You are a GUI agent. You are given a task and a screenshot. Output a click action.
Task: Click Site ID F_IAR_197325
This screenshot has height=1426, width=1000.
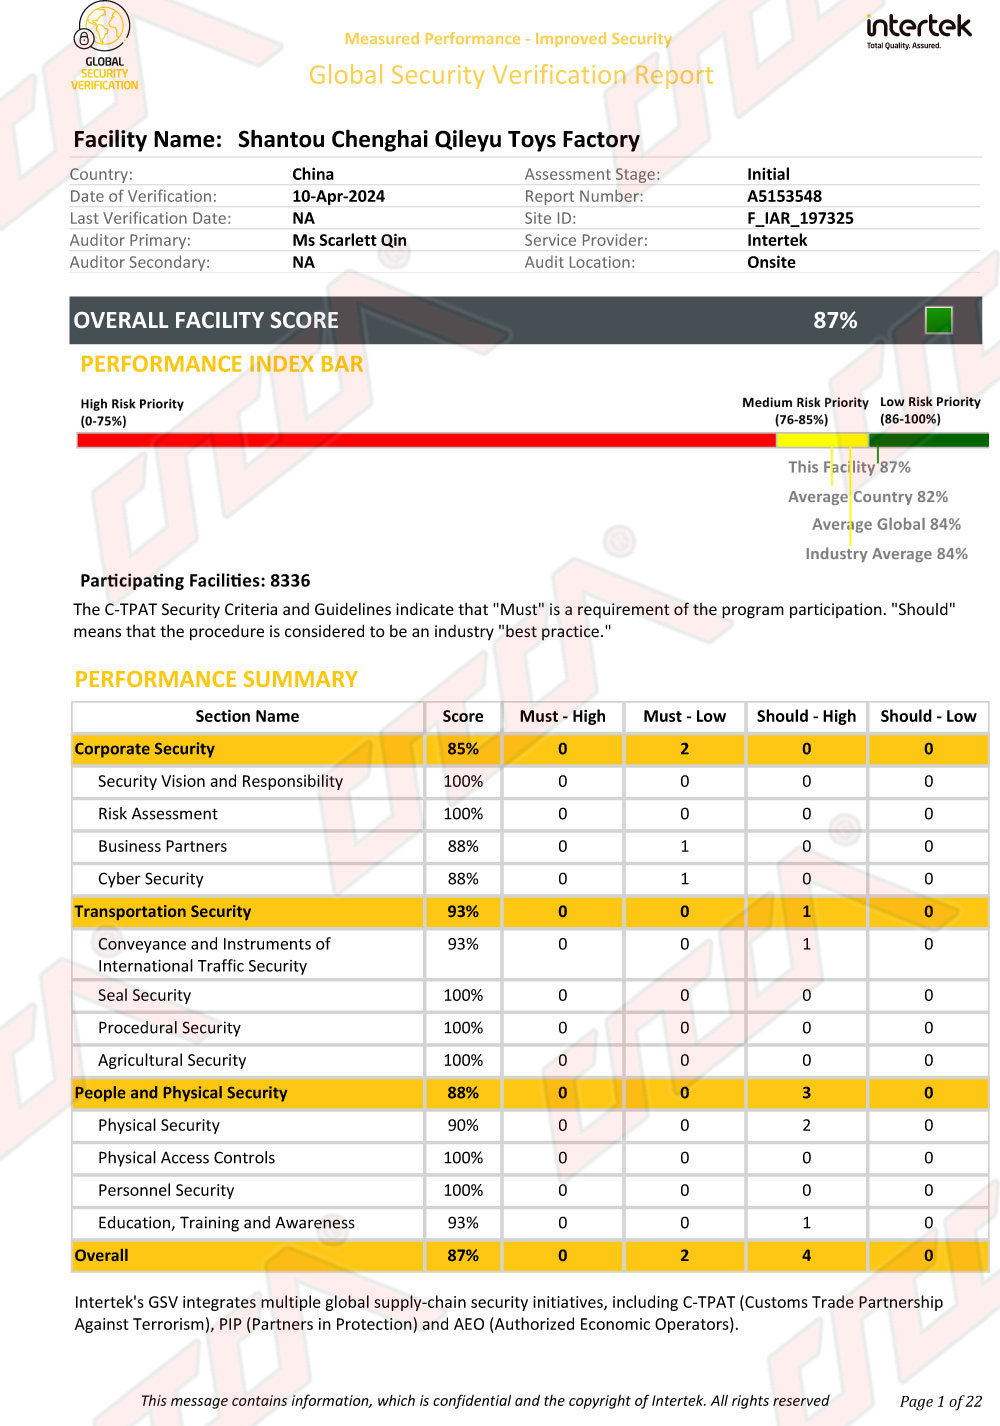pyautogui.click(x=800, y=218)
